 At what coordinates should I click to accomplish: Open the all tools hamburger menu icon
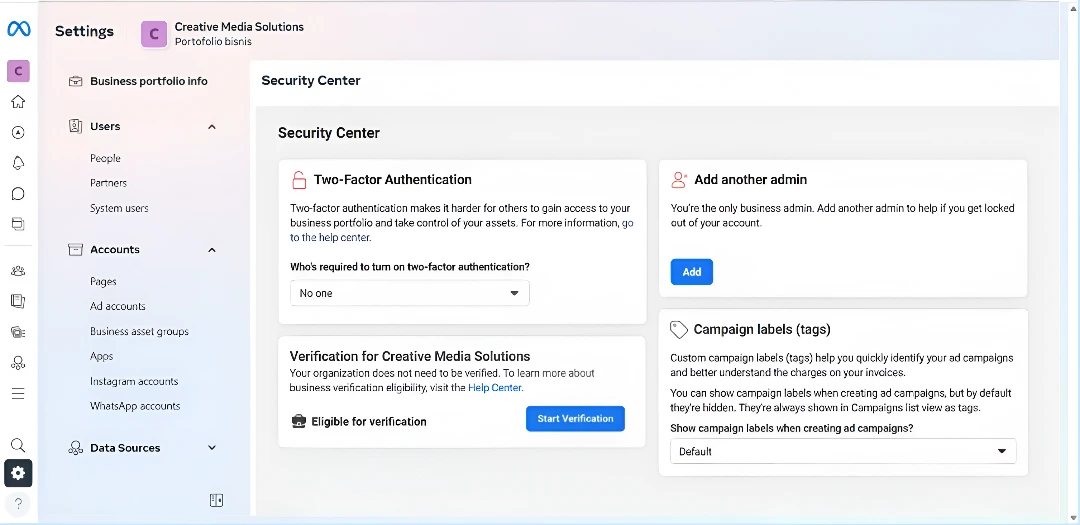tap(18, 393)
